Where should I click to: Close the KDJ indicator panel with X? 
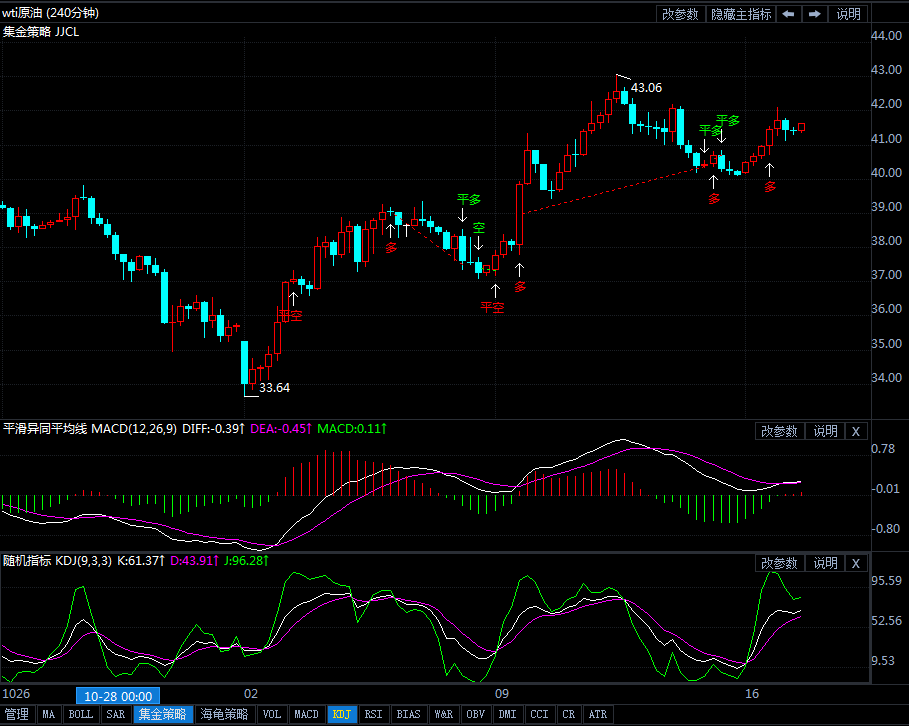pos(855,563)
